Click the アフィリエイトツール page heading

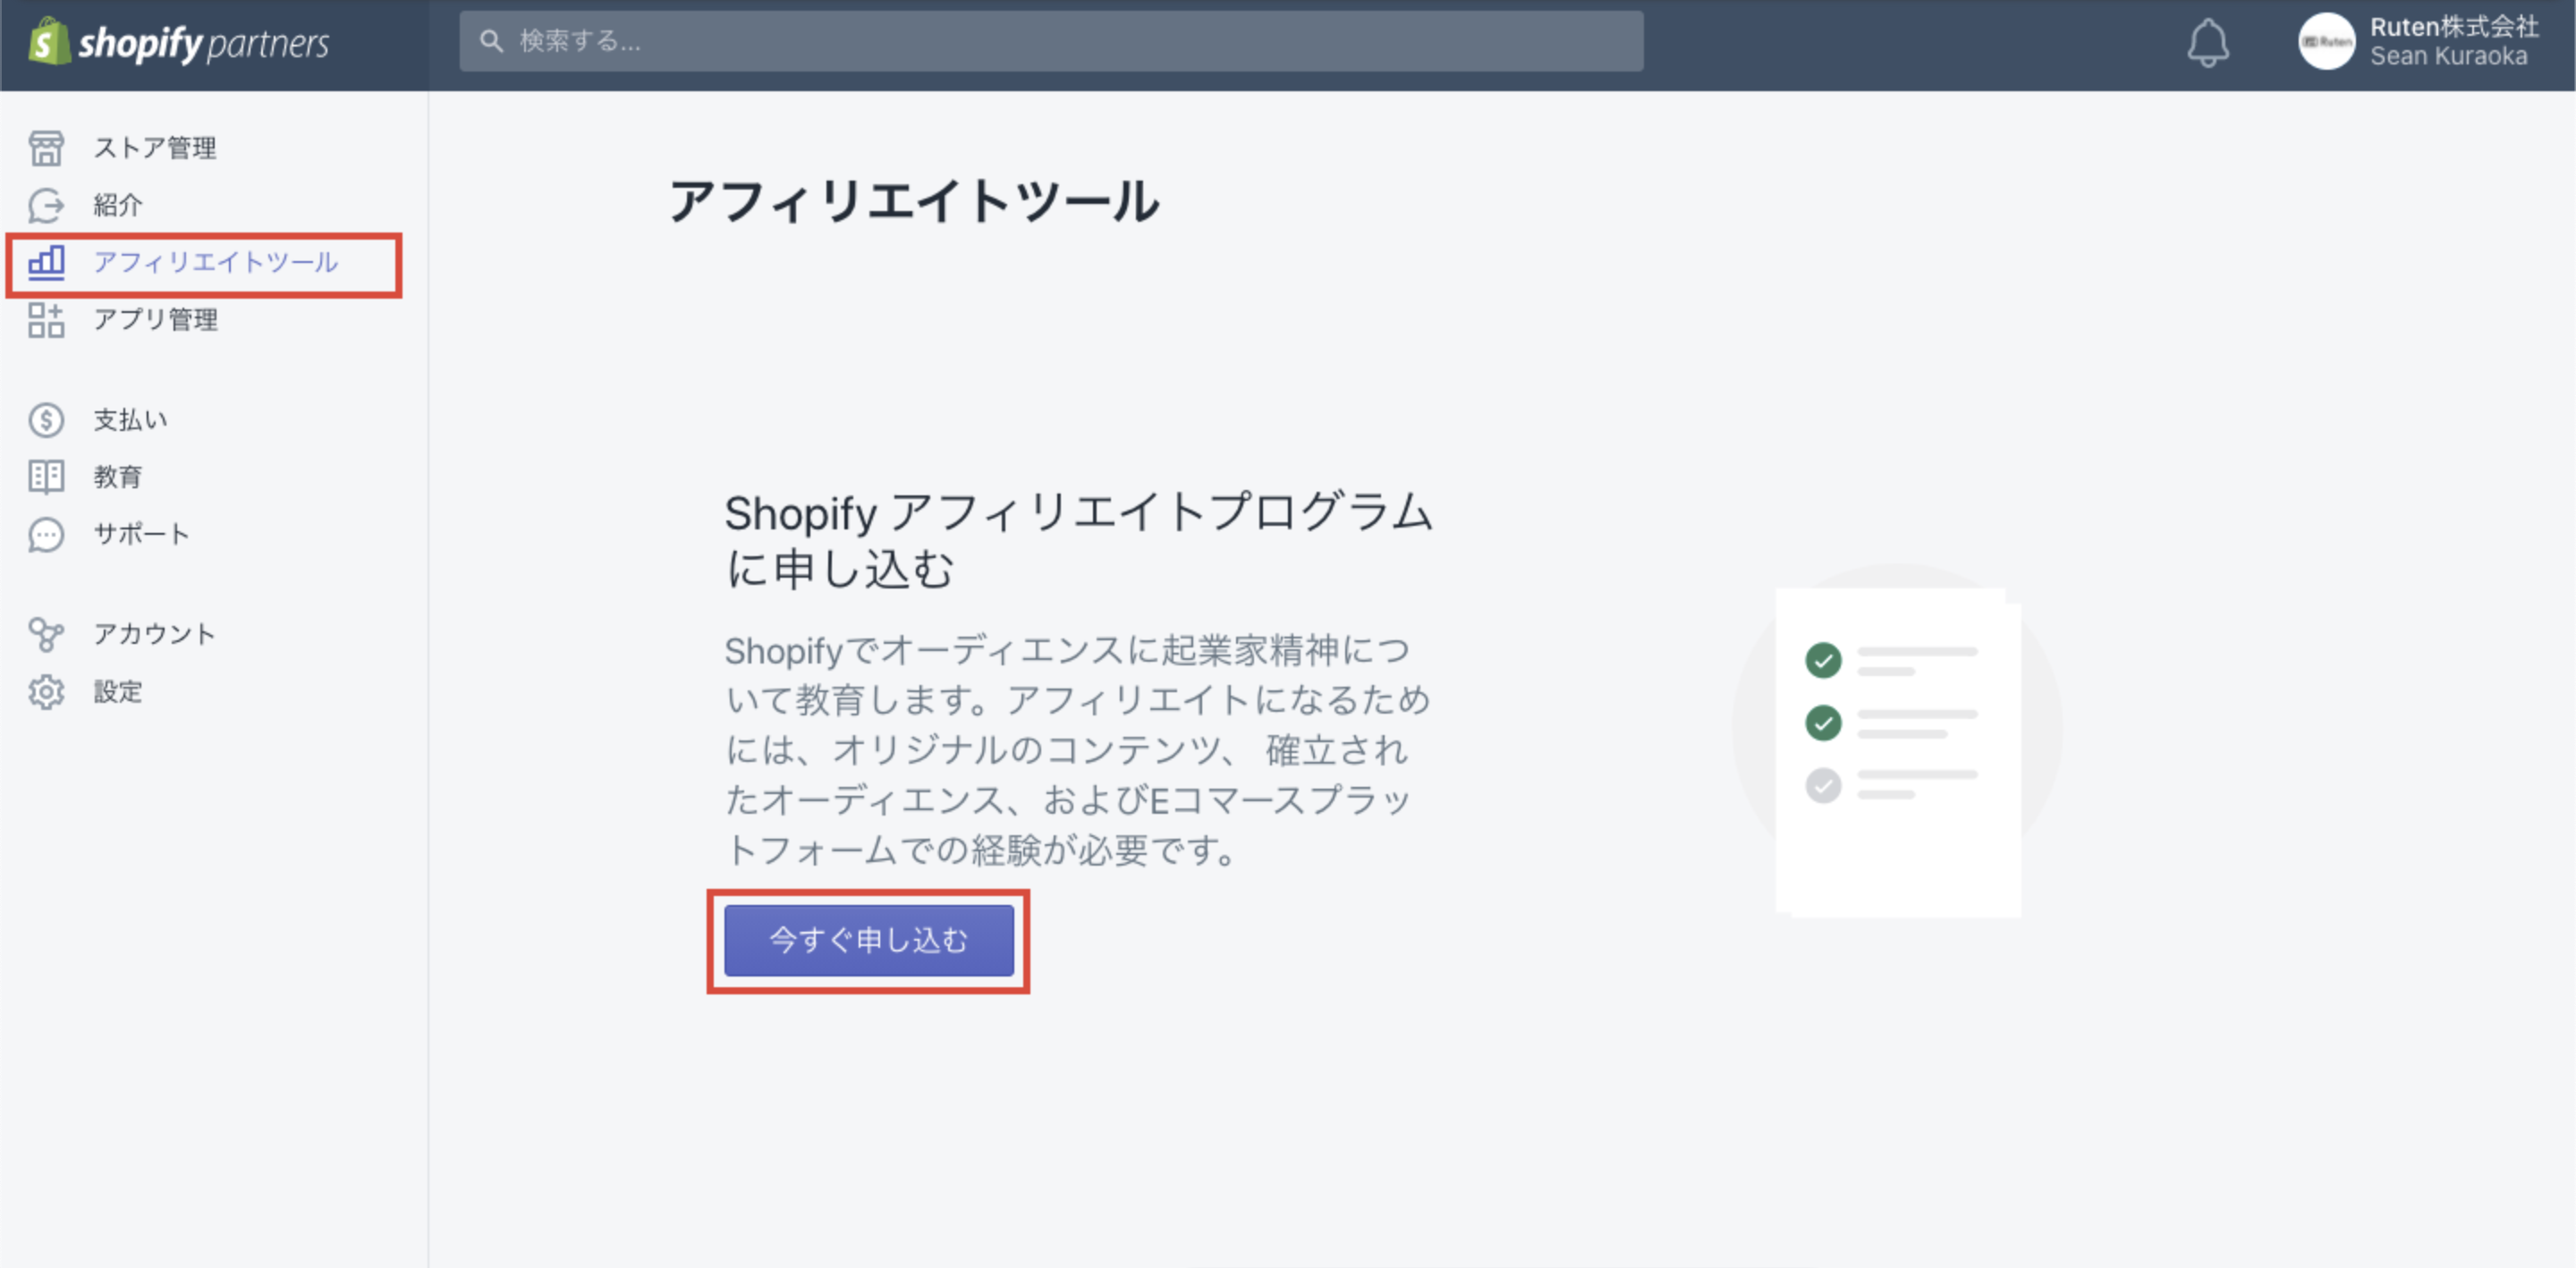click(914, 201)
